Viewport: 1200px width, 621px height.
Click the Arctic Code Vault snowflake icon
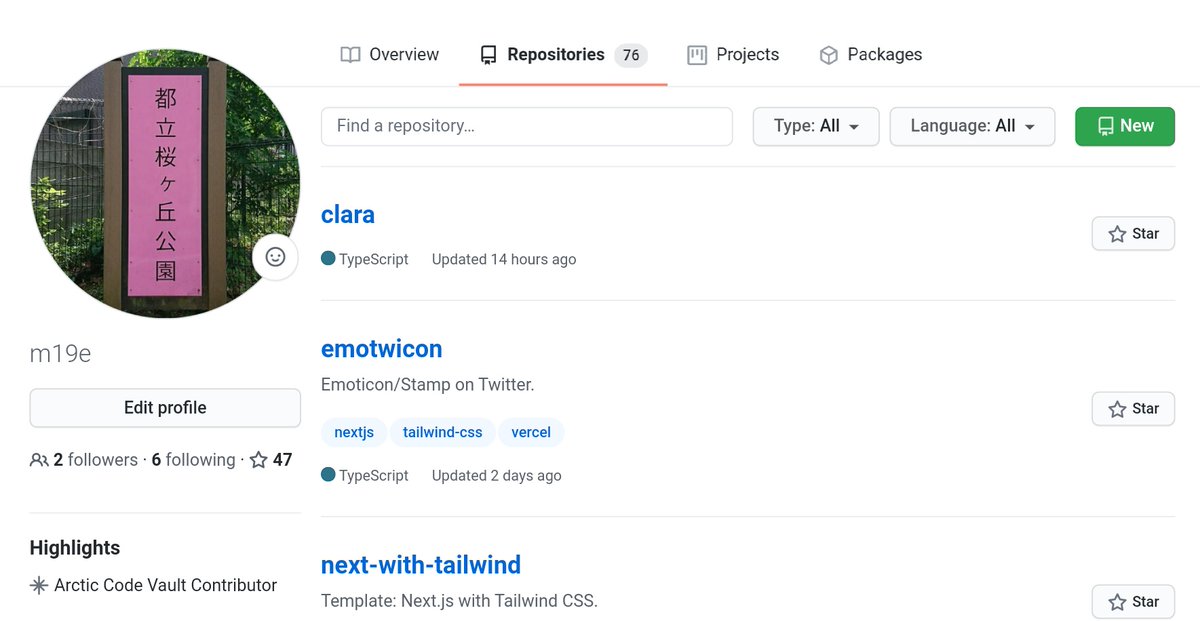pos(39,586)
